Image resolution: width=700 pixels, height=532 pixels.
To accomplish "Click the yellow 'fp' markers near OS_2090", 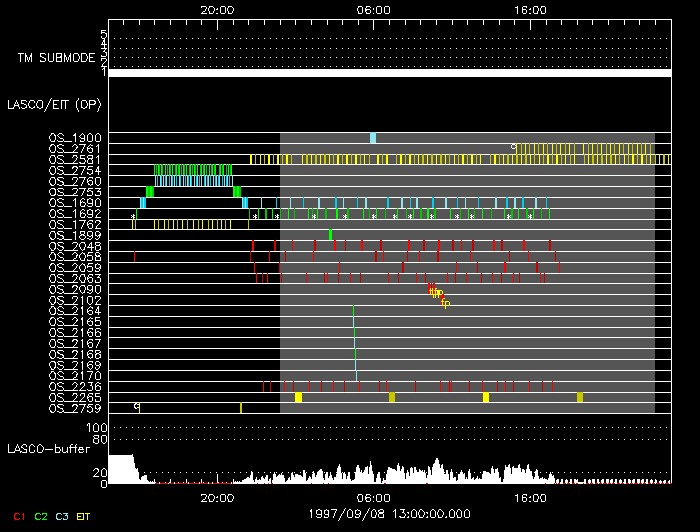I will pos(436,292).
